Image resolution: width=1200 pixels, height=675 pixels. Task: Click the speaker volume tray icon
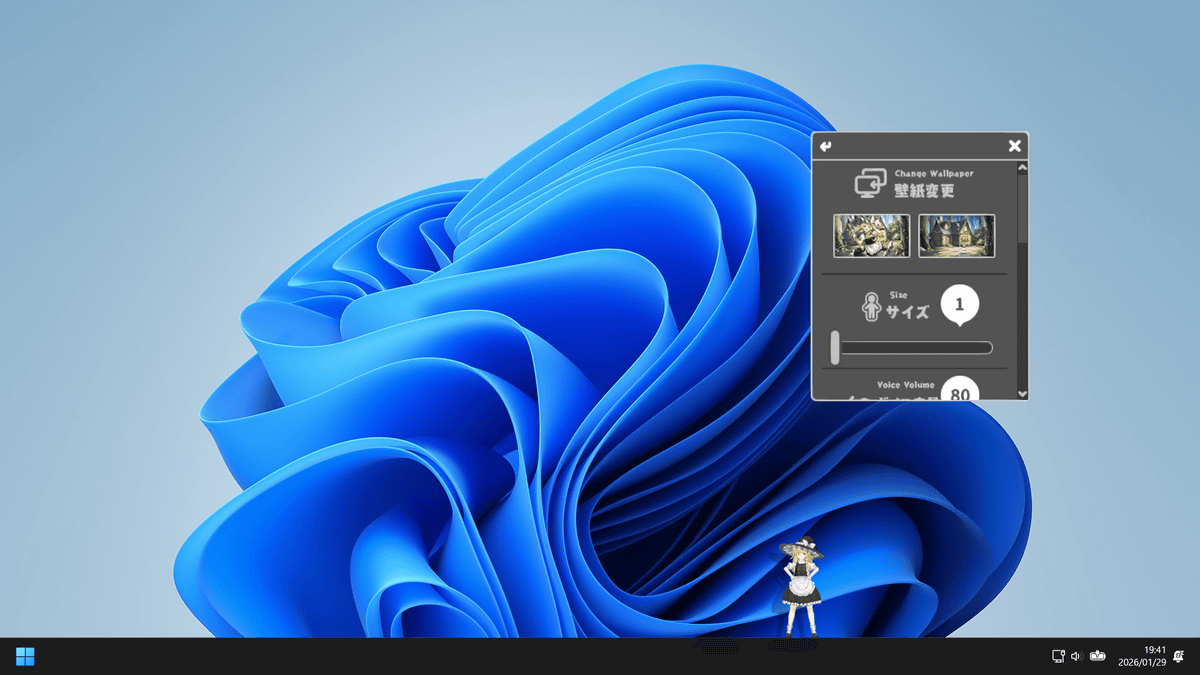click(x=1076, y=656)
